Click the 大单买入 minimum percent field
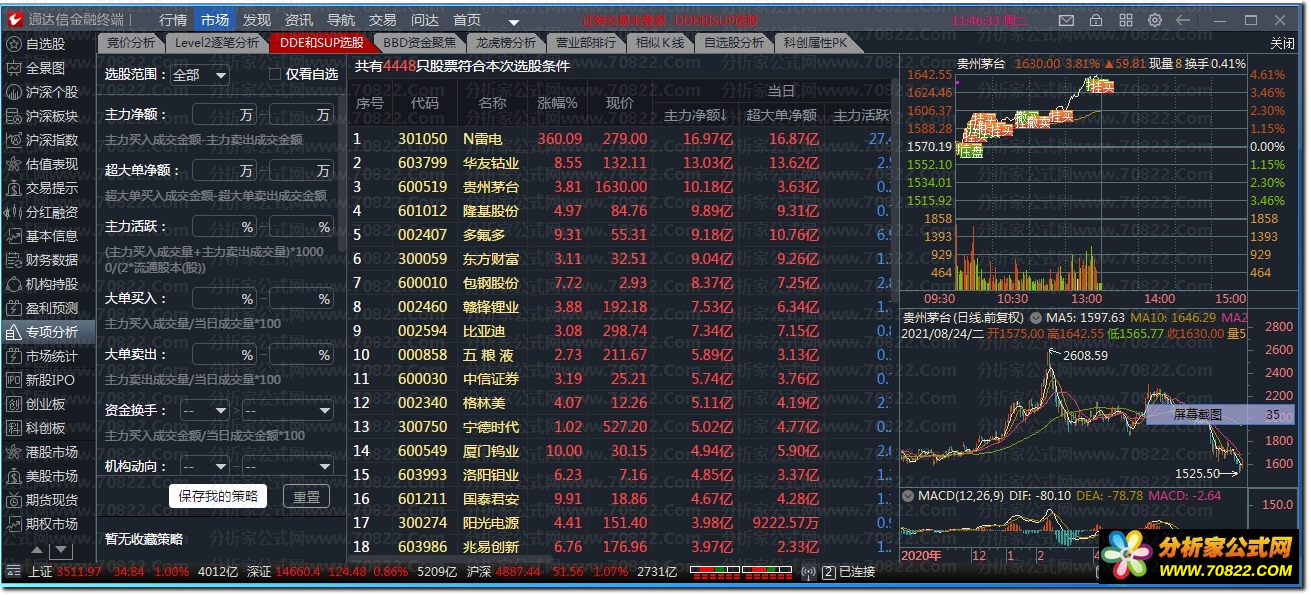Image resolution: width=1311 pixels, height=595 pixels. [223, 299]
